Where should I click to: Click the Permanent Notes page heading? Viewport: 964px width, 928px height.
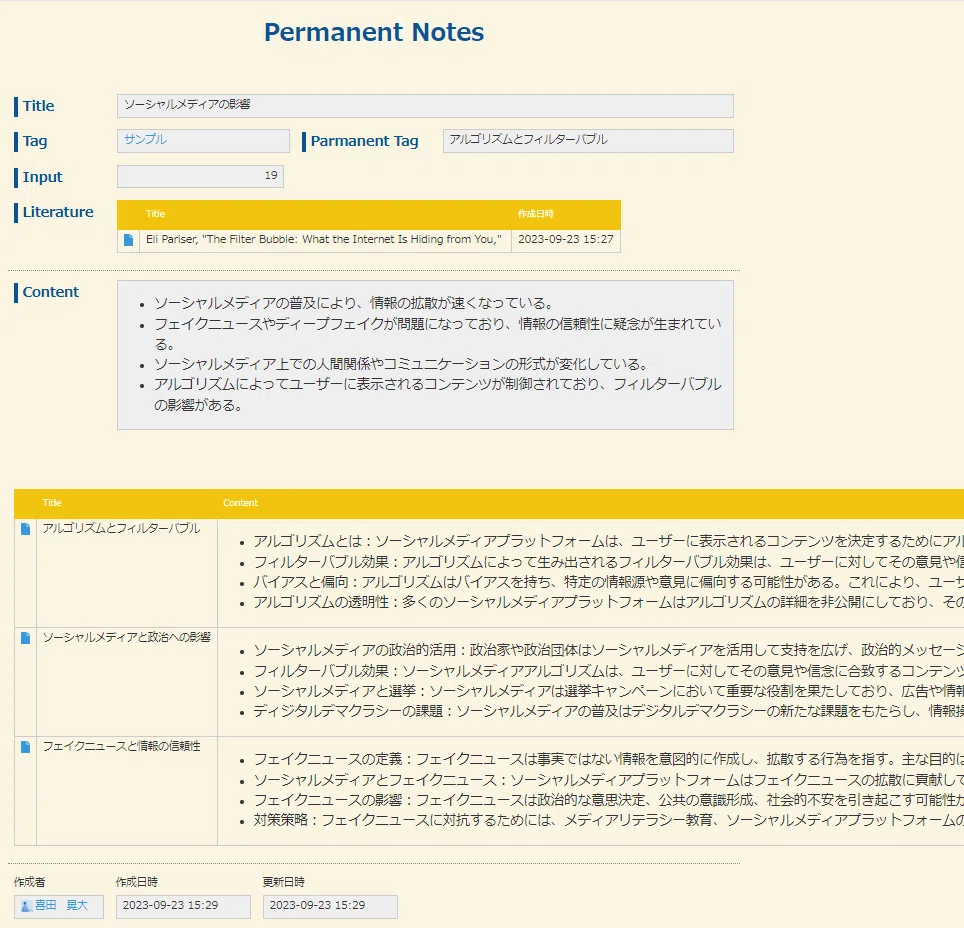[374, 33]
